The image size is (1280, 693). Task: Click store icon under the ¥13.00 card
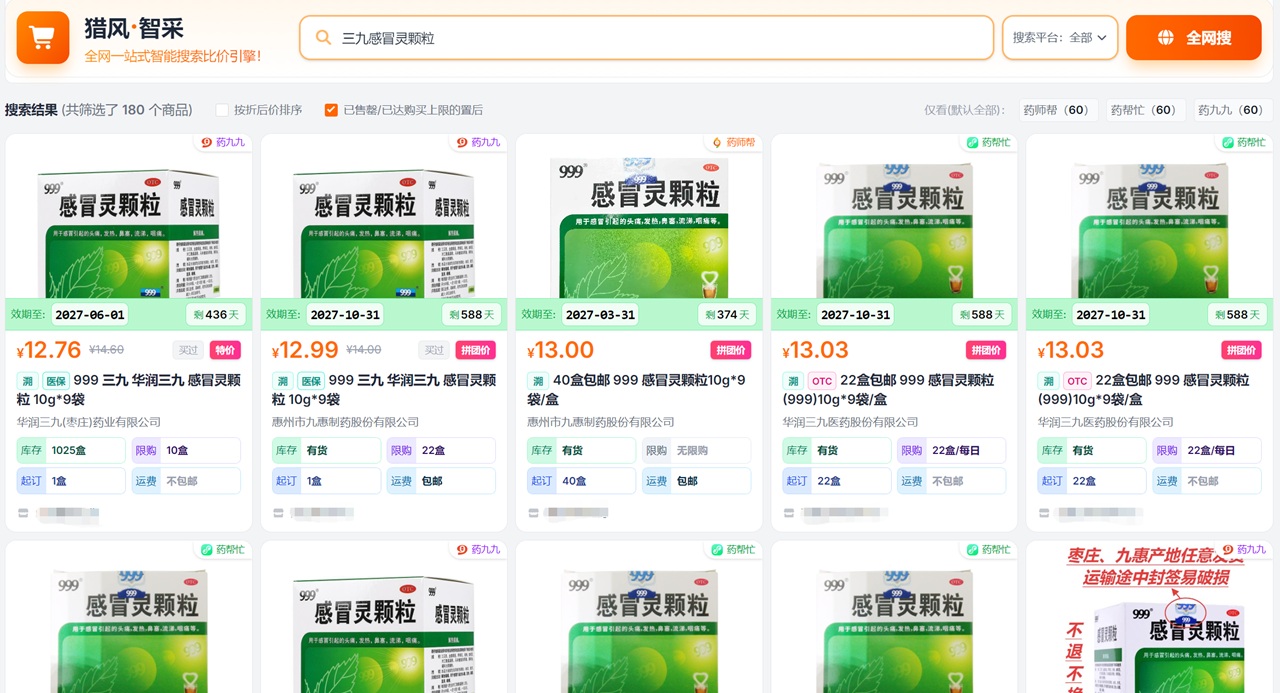point(533,513)
